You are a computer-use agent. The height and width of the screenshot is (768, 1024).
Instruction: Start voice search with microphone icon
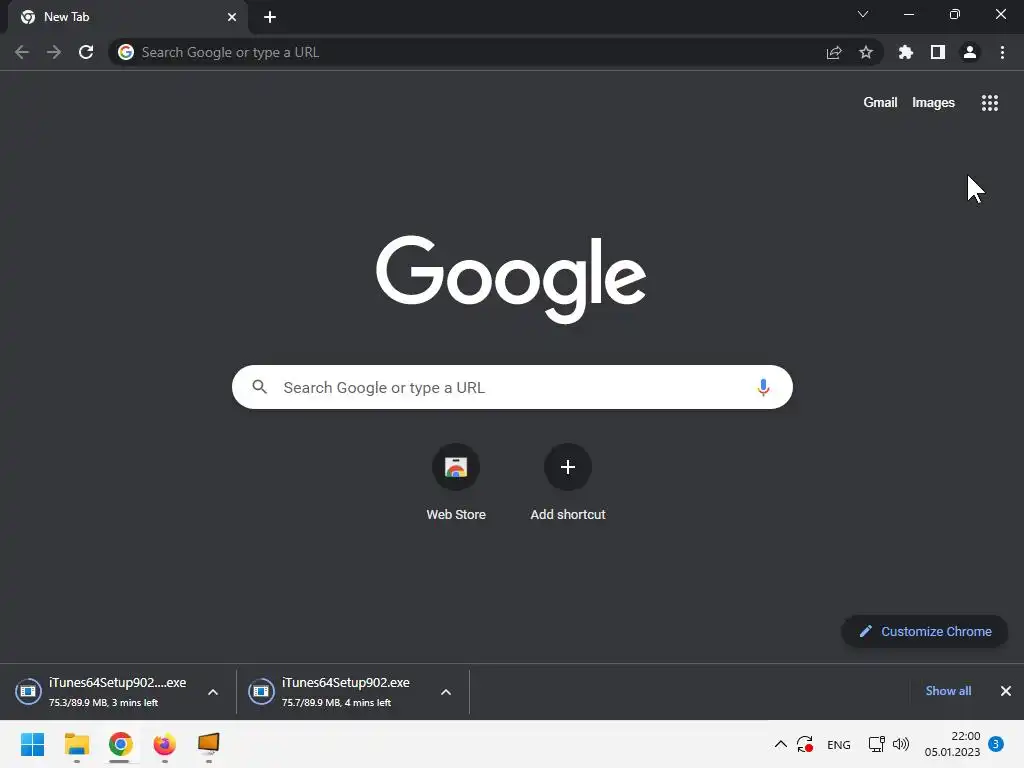[763, 387]
